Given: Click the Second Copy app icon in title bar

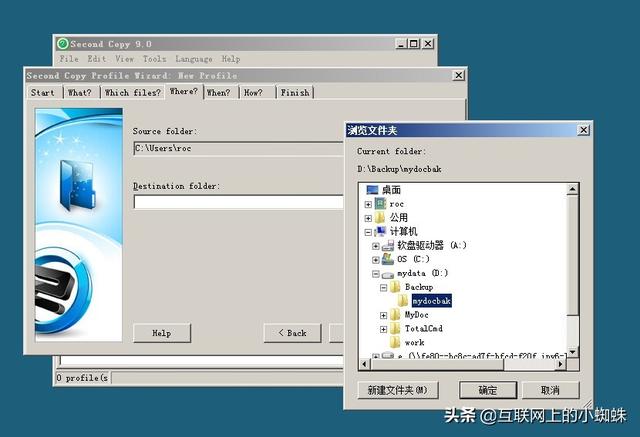Looking at the screenshot, I should coord(62,44).
